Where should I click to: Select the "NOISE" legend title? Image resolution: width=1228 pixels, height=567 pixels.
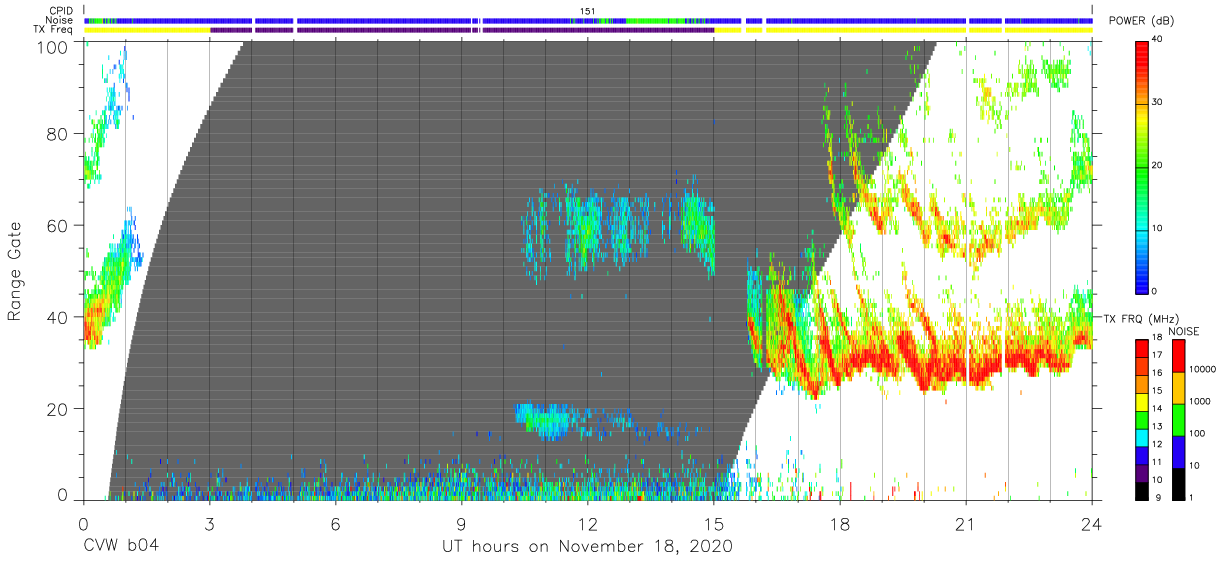coord(1182,331)
